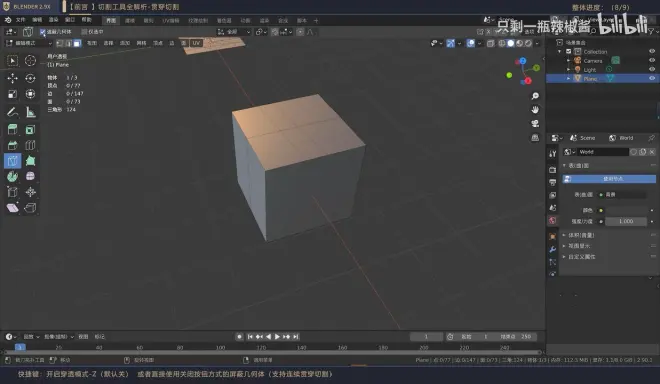Screen dimensions: 660x384
Task: Enable face select mode
Action: tap(77, 43)
